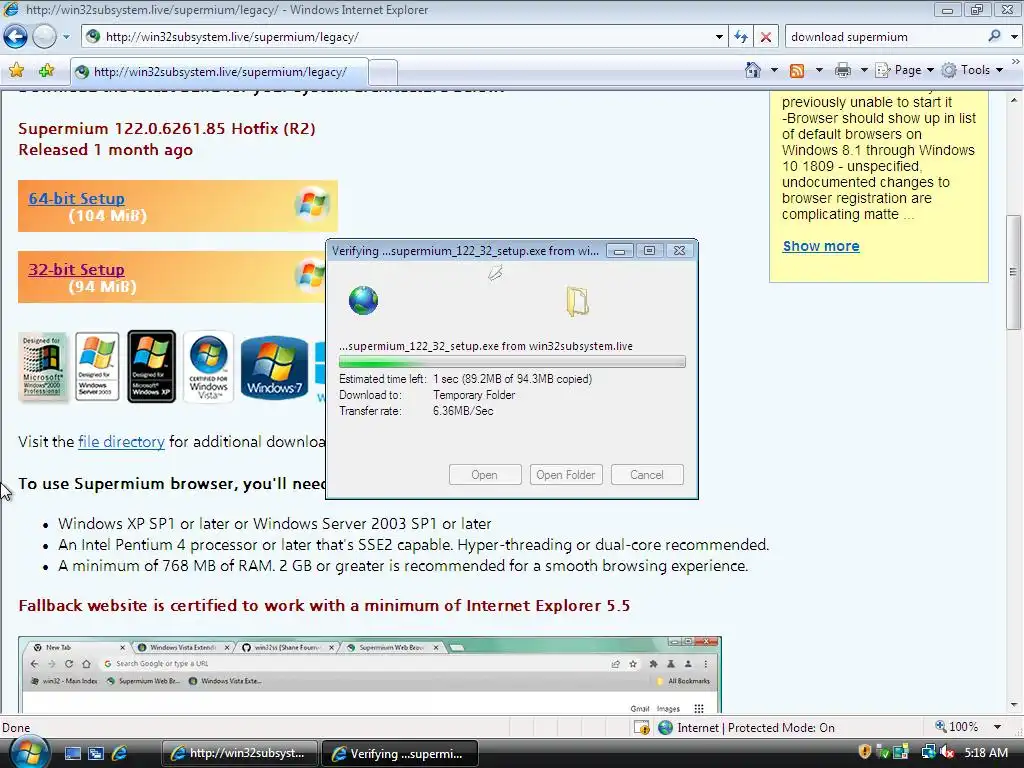This screenshot has width=1024, height=768.
Task: Open the Tools menu
Action: click(x=972, y=70)
